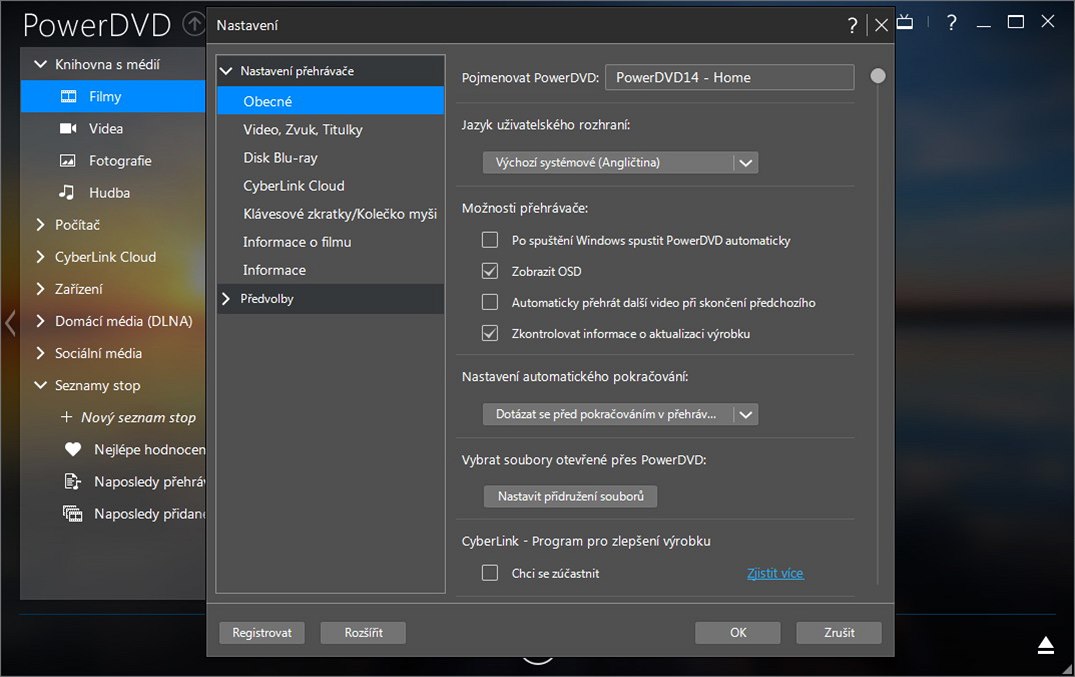Image resolution: width=1075 pixels, height=677 pixels.
Task: Open help via question mark in Nastavení dialog
Action: [853, 26]
